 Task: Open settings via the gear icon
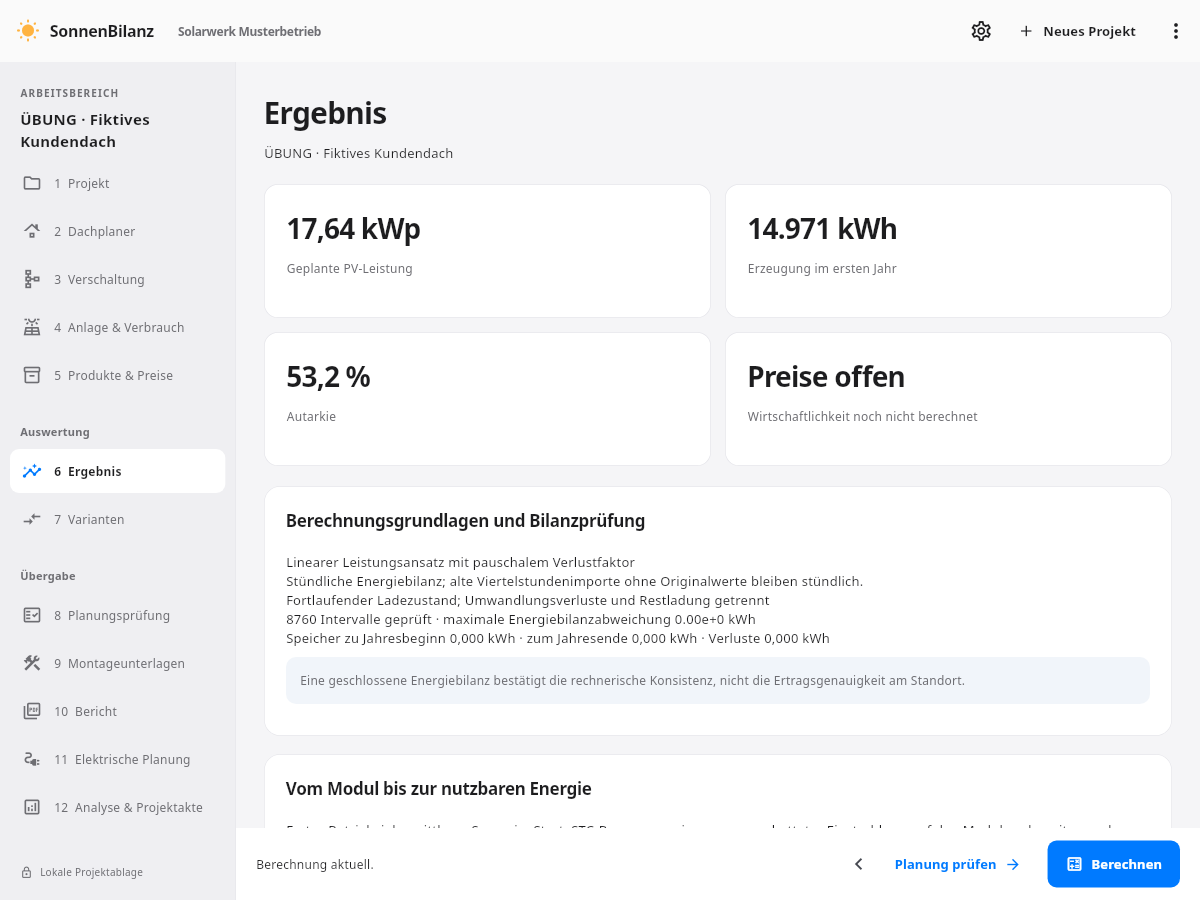click(x=981, y=31)
